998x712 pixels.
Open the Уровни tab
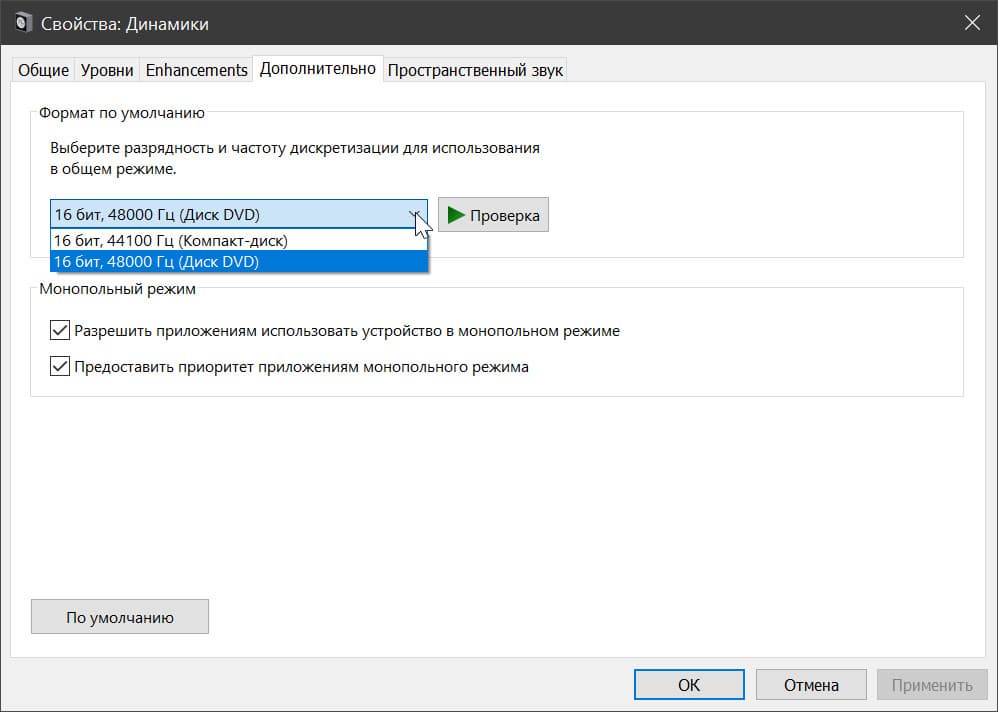point(107,70)
